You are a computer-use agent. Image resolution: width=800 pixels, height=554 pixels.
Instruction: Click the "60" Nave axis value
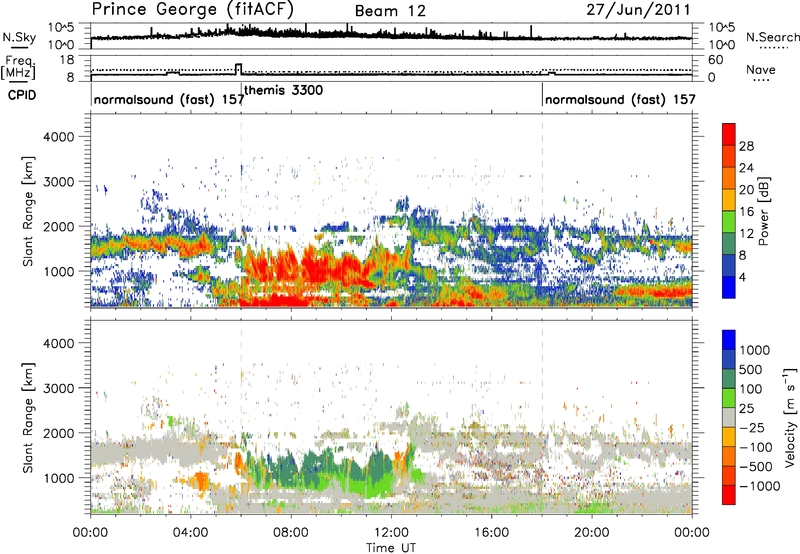[715, 60]
